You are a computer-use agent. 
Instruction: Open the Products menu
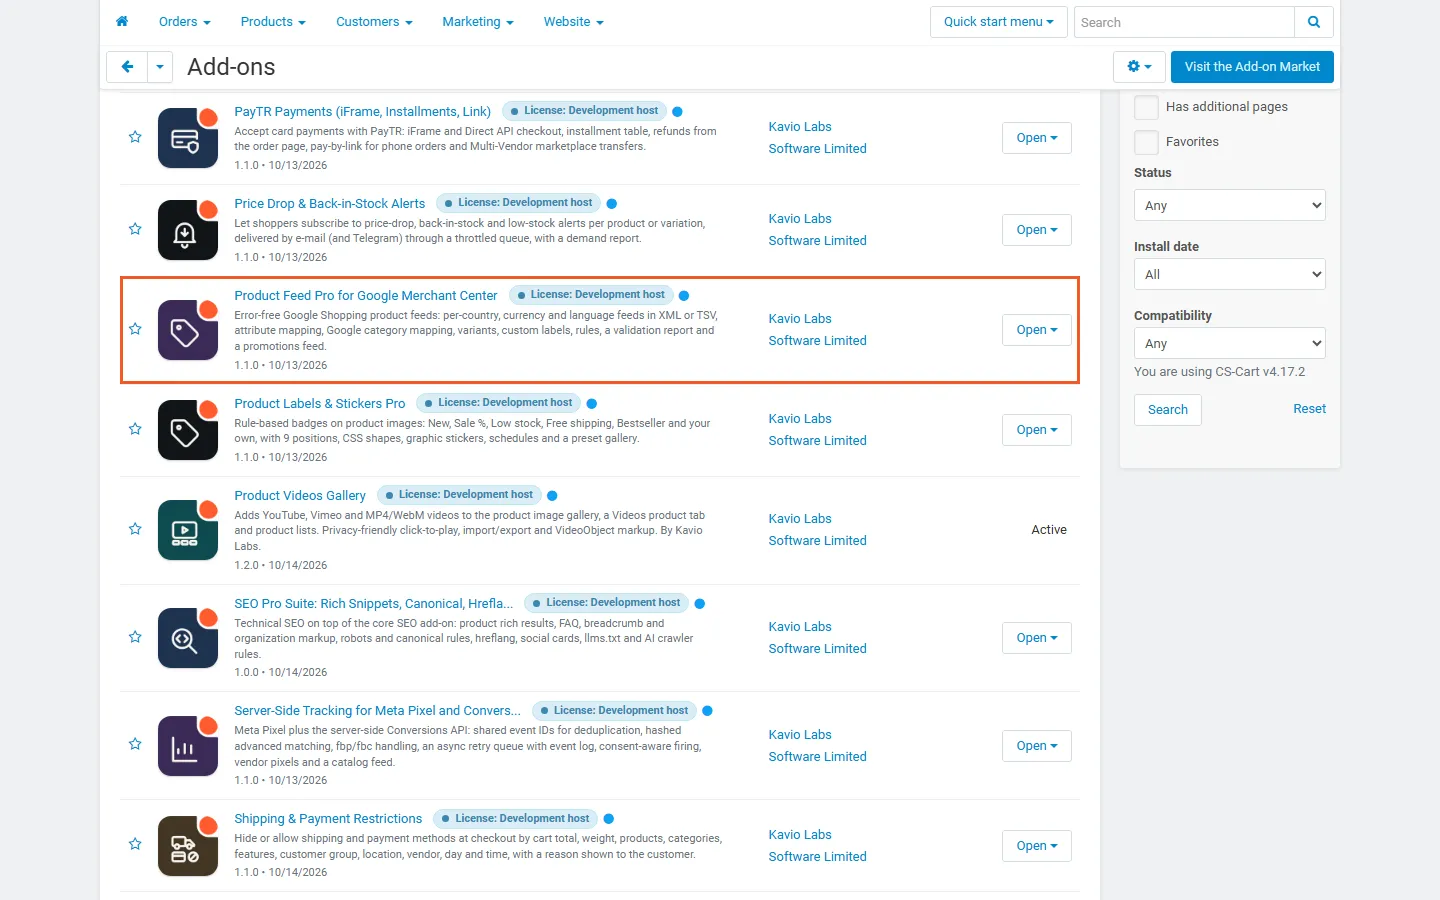[273, 22]
